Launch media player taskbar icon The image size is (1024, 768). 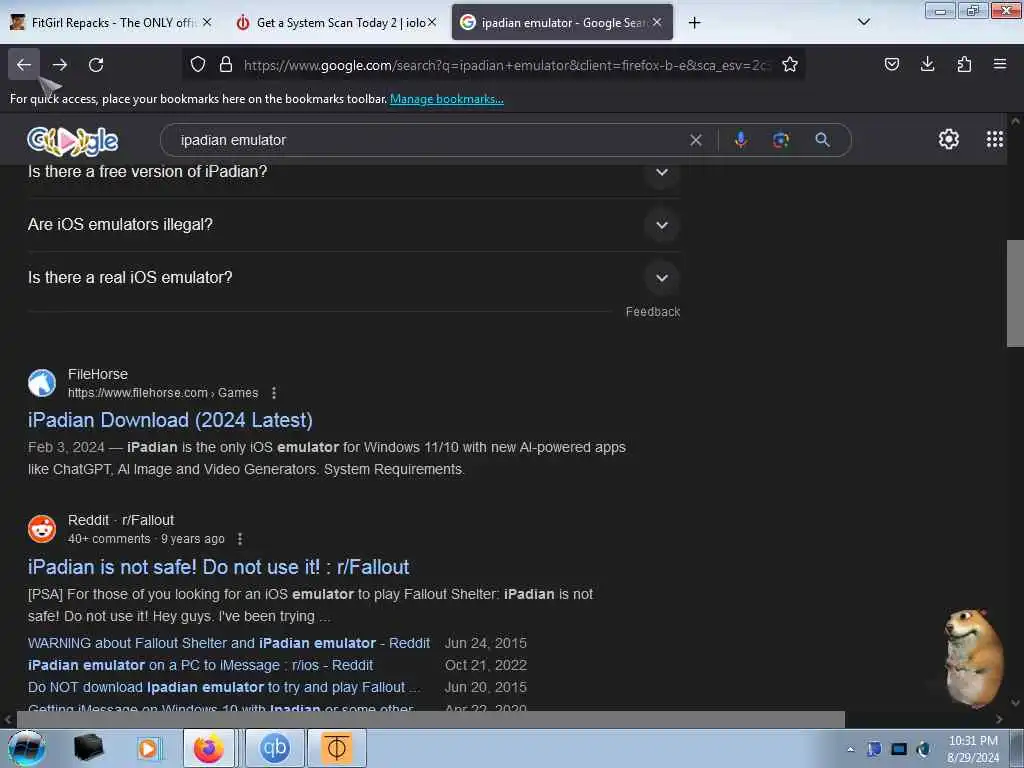[x=148, y=748]
